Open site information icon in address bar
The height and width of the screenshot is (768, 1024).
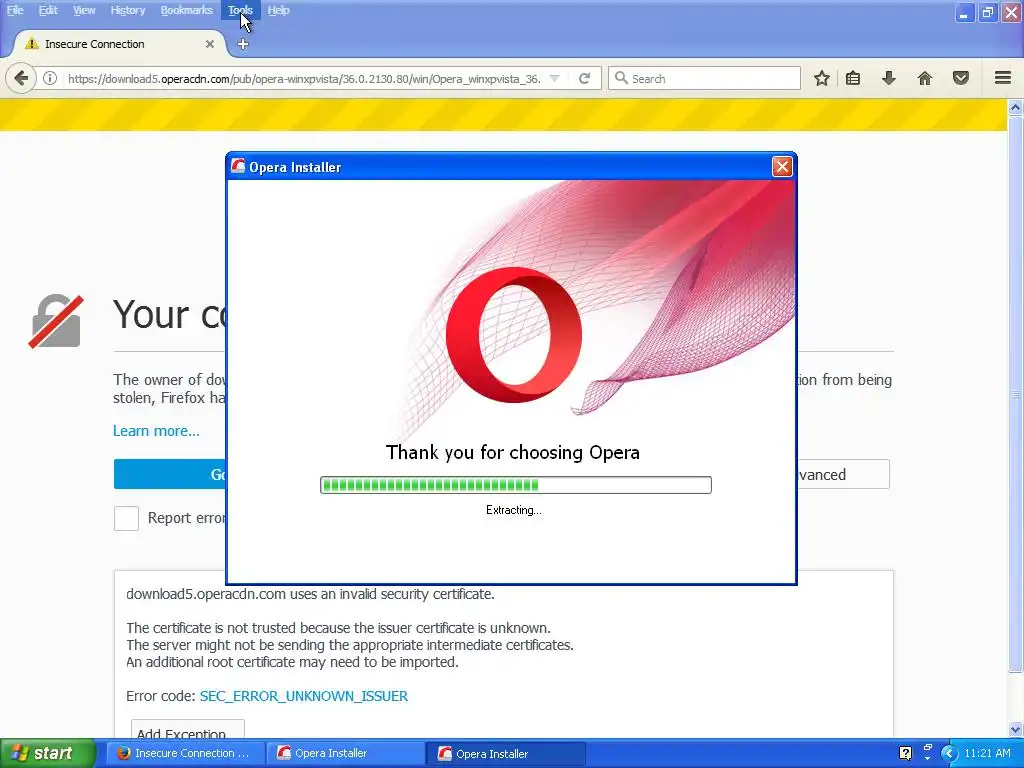point(50,78)
